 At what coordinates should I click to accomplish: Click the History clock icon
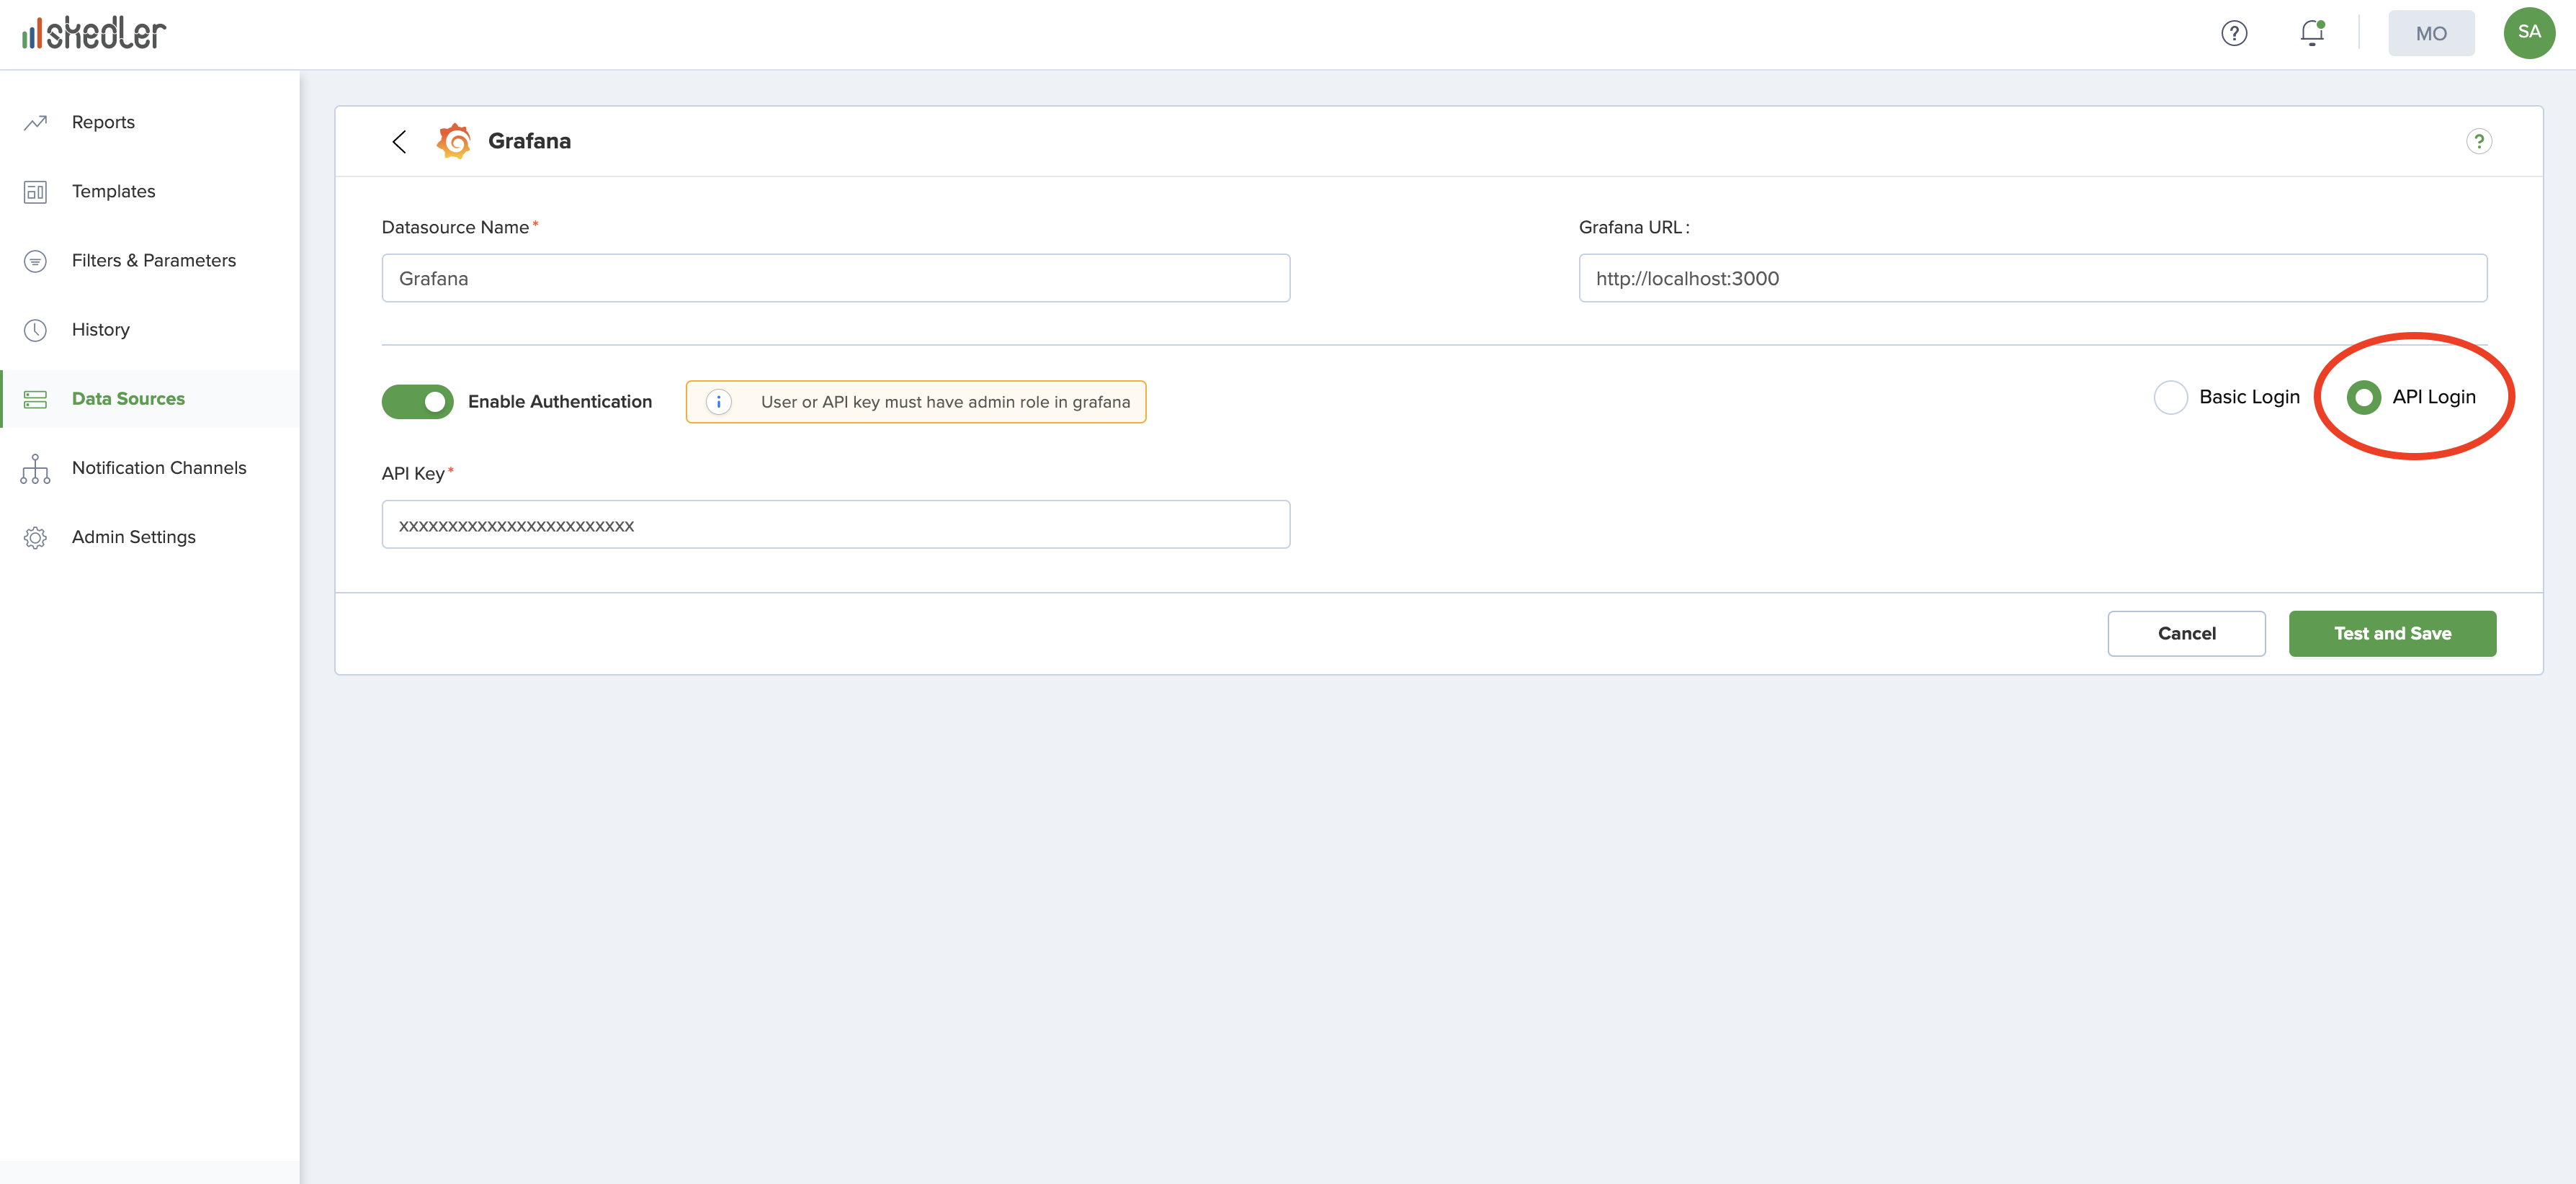tap(35, 330)
